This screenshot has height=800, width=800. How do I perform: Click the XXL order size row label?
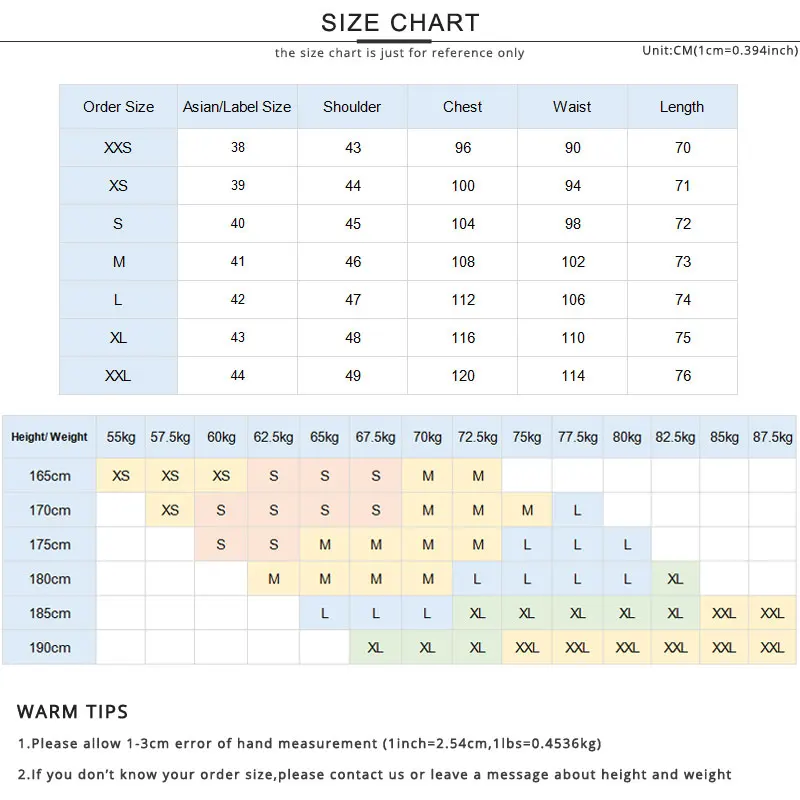pos(118,376)
